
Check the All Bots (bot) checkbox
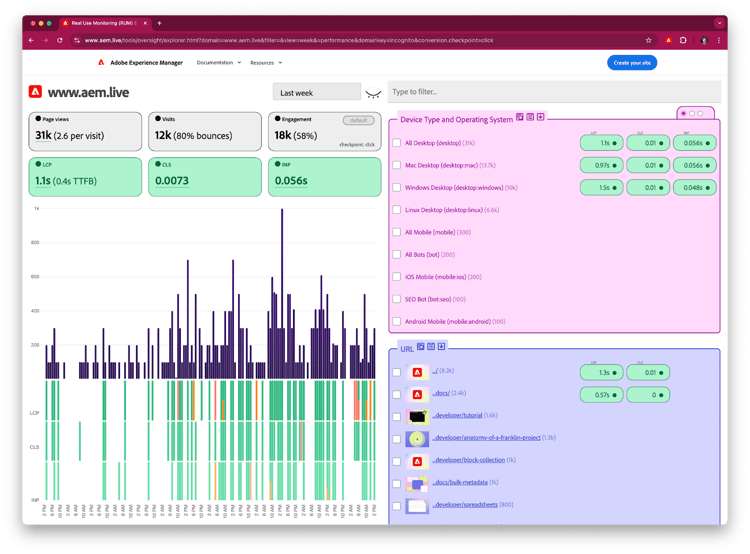pyautogui.click(x=397, y=255)
